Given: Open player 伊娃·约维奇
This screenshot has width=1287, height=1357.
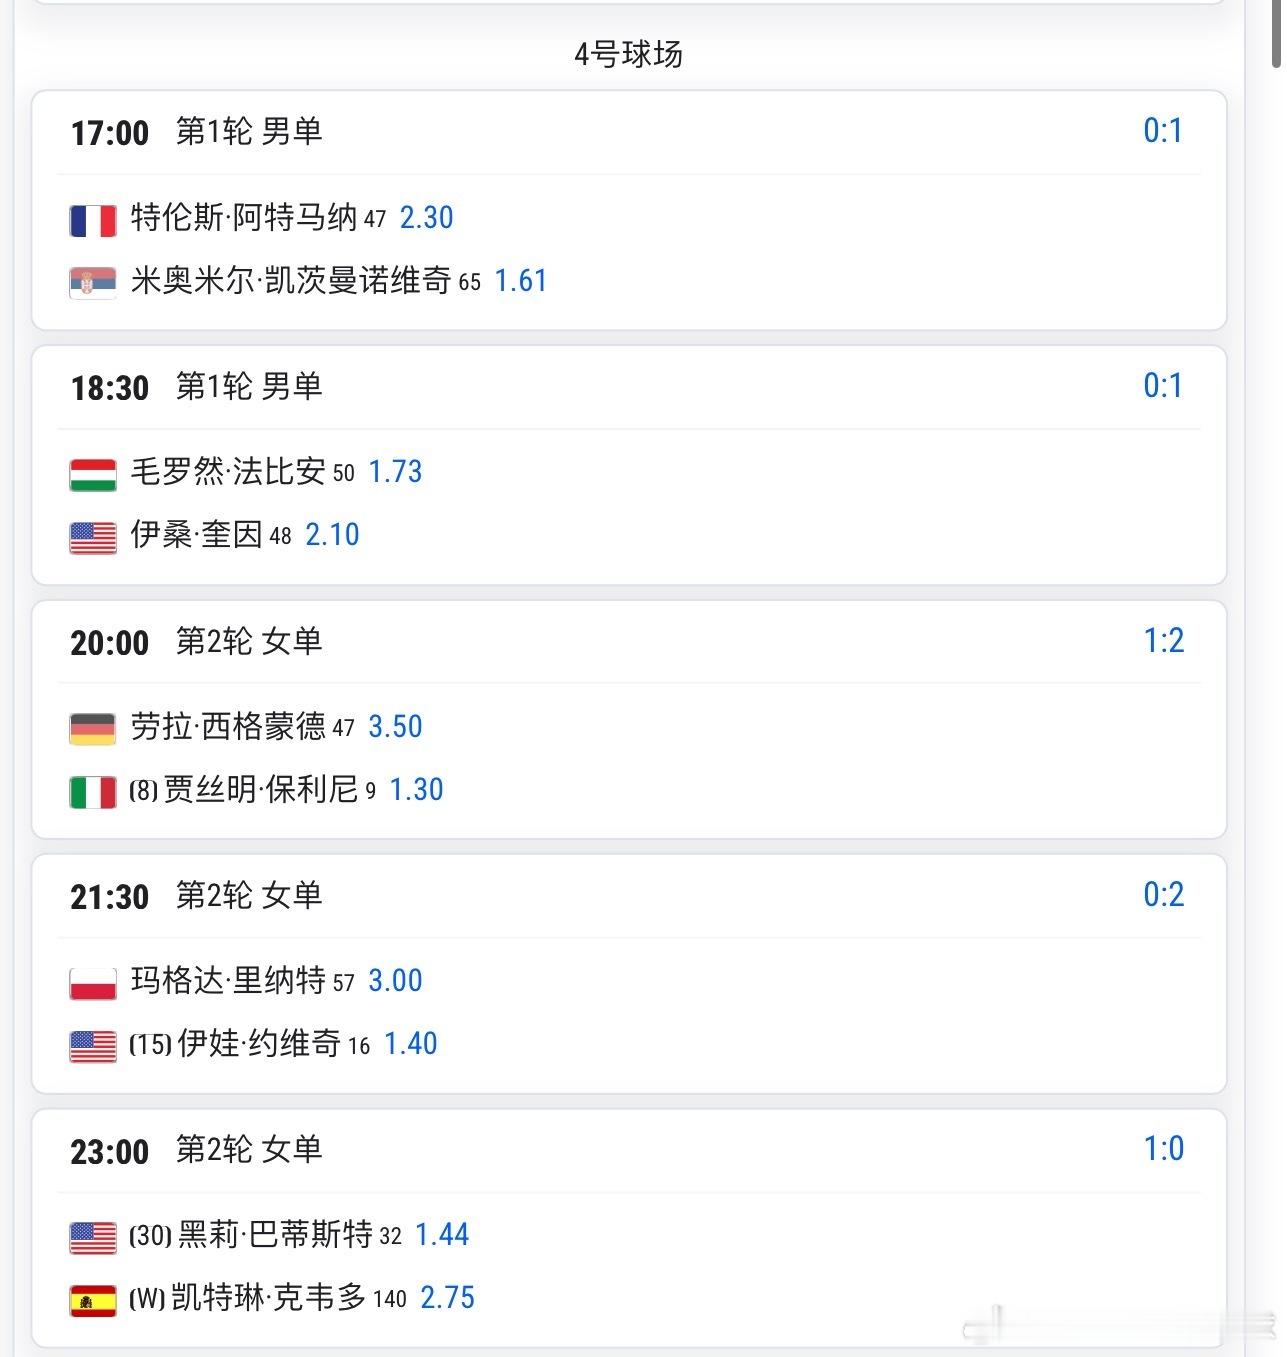Looking at the screenshot, I should [259, 1043].
